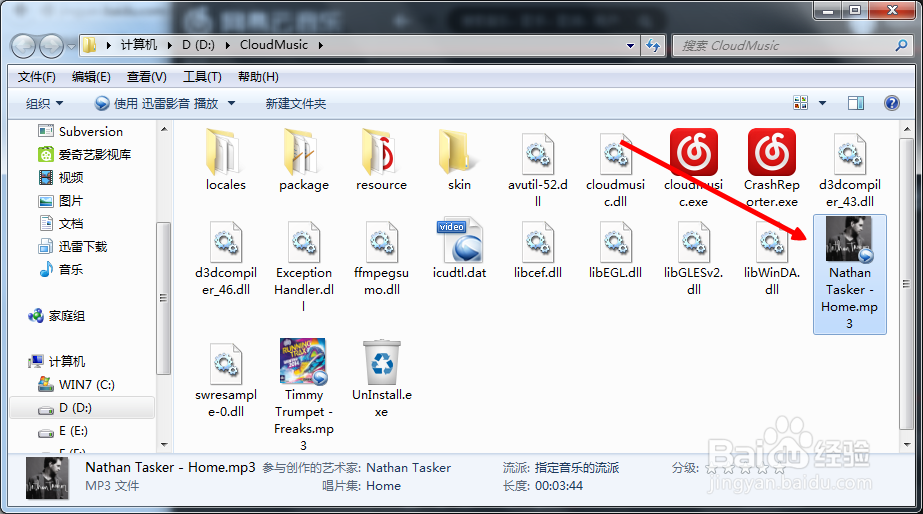This screenshot has height=514, width=923.
Task: Select the ffmpegsumo.dll file
Action: pyautogui.click(x=381, y=258)
